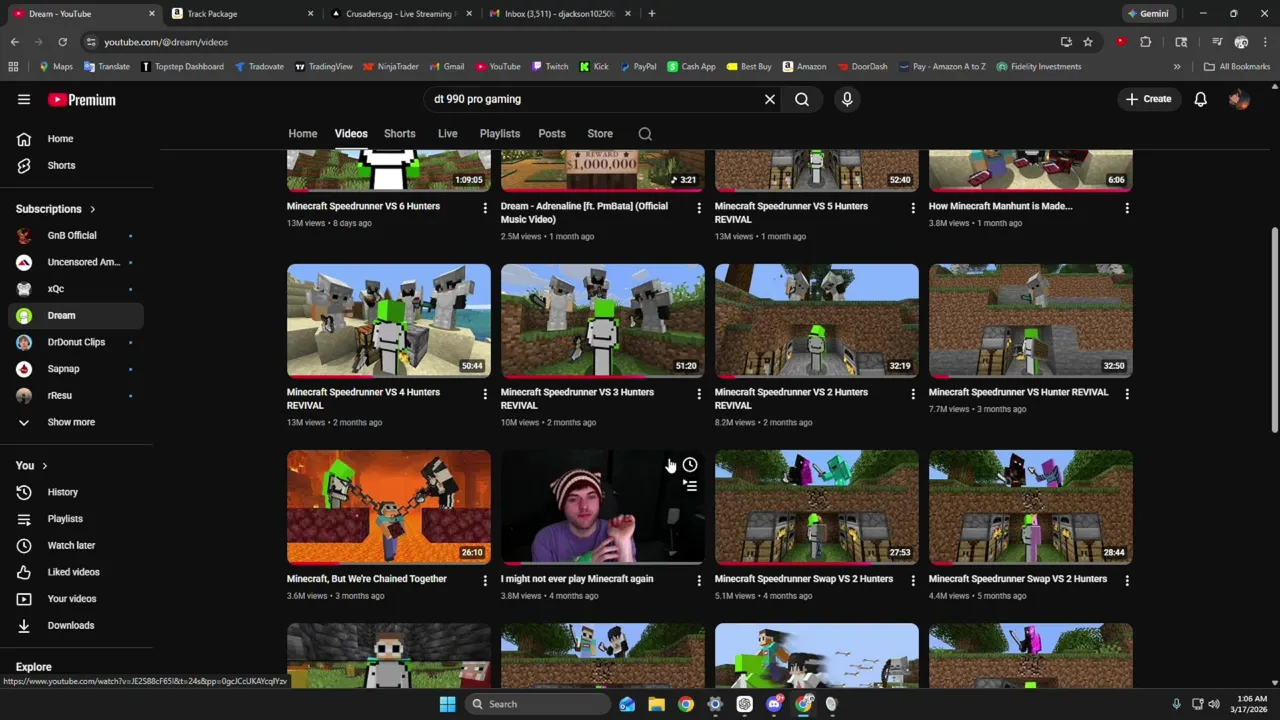Switch to the Playlists channel tab
Viewport: 1280px width, 720px height.
pos(500,134)
